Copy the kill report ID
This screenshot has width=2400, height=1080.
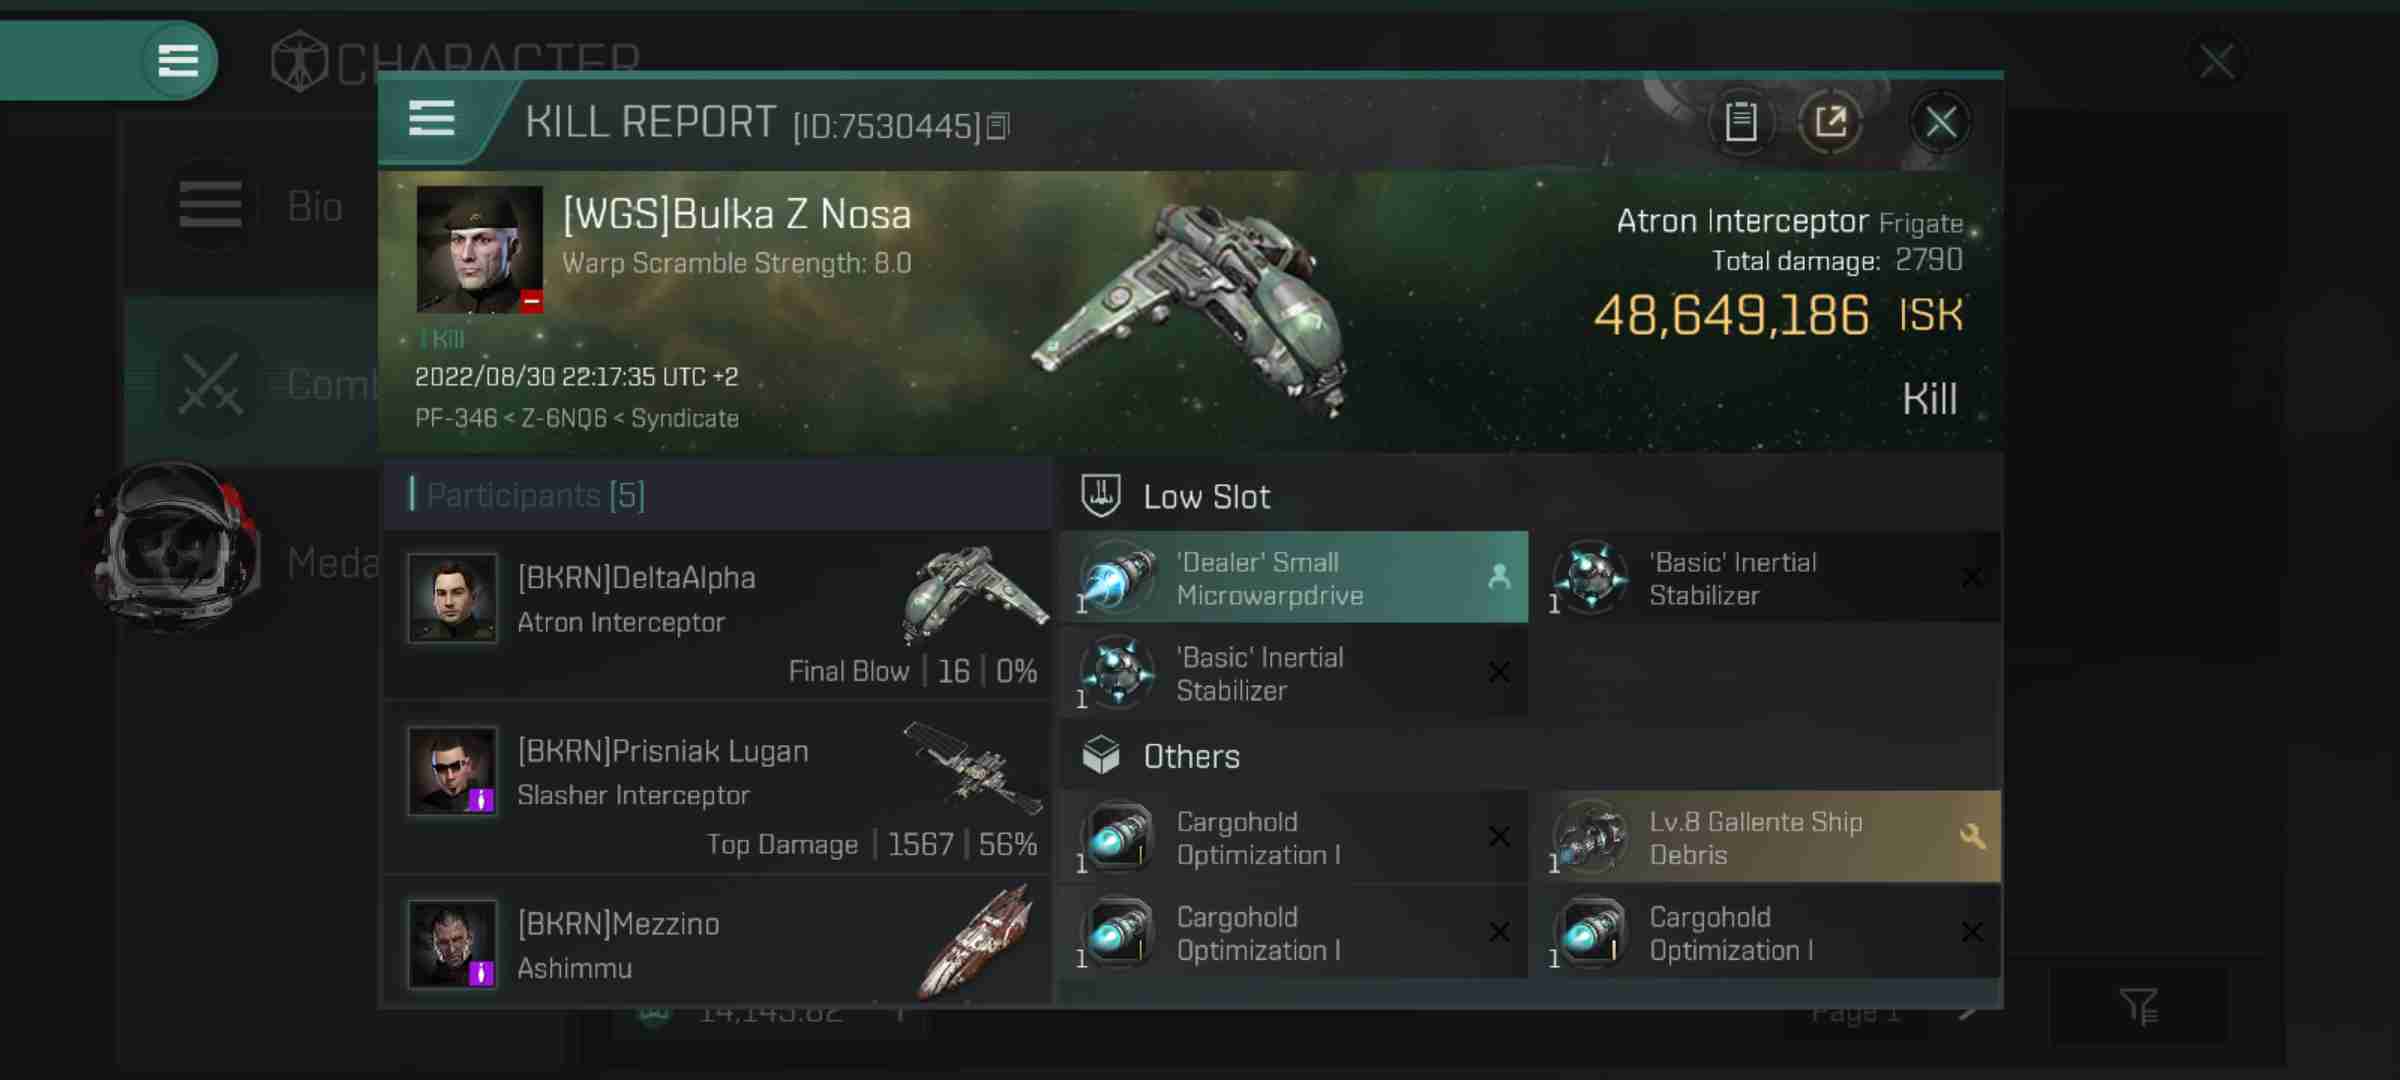998,126
